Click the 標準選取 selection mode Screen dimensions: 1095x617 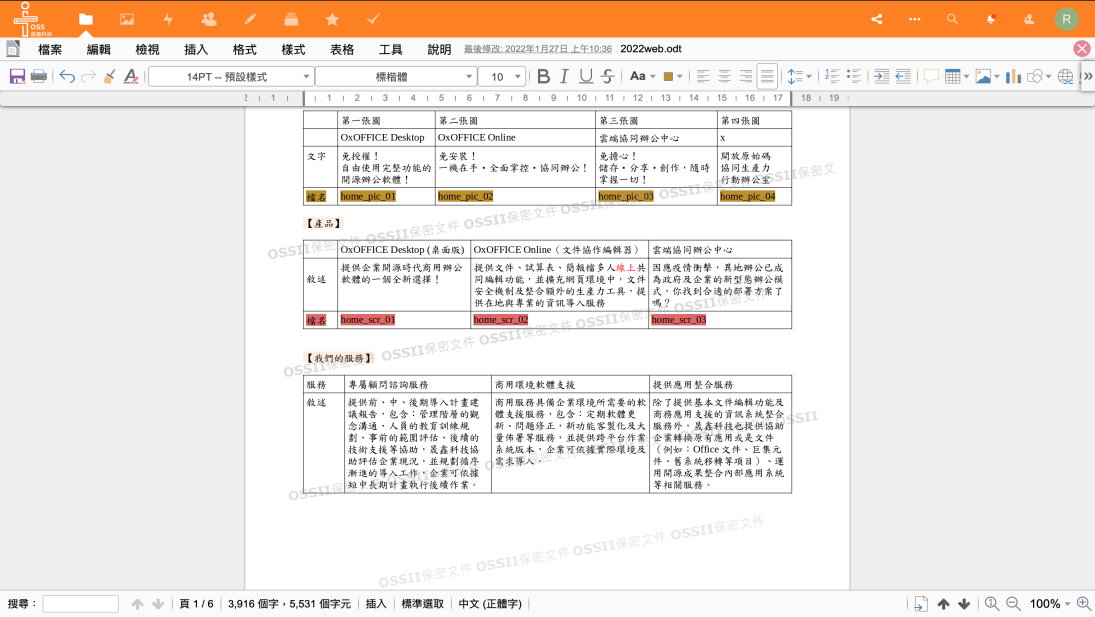click(422, 604)
